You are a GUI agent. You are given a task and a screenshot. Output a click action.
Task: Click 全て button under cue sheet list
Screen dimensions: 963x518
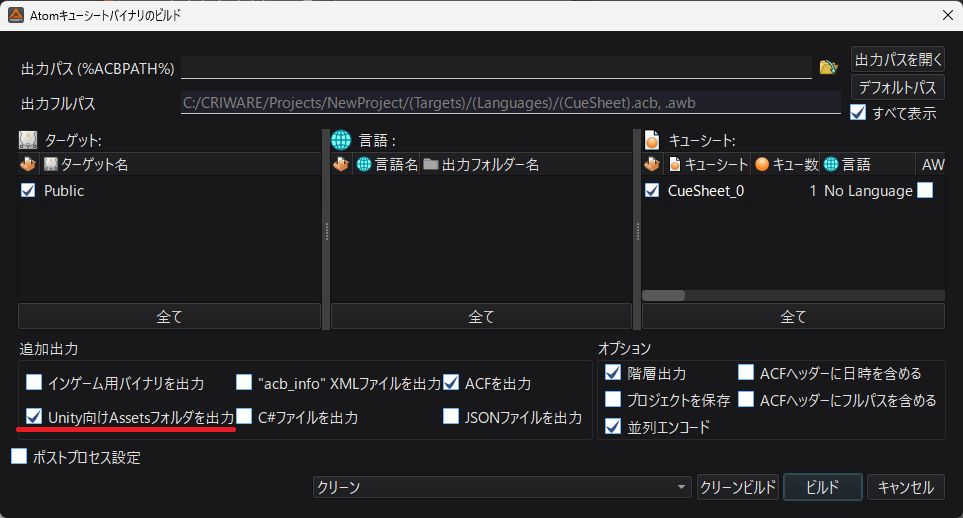[793, 316]
